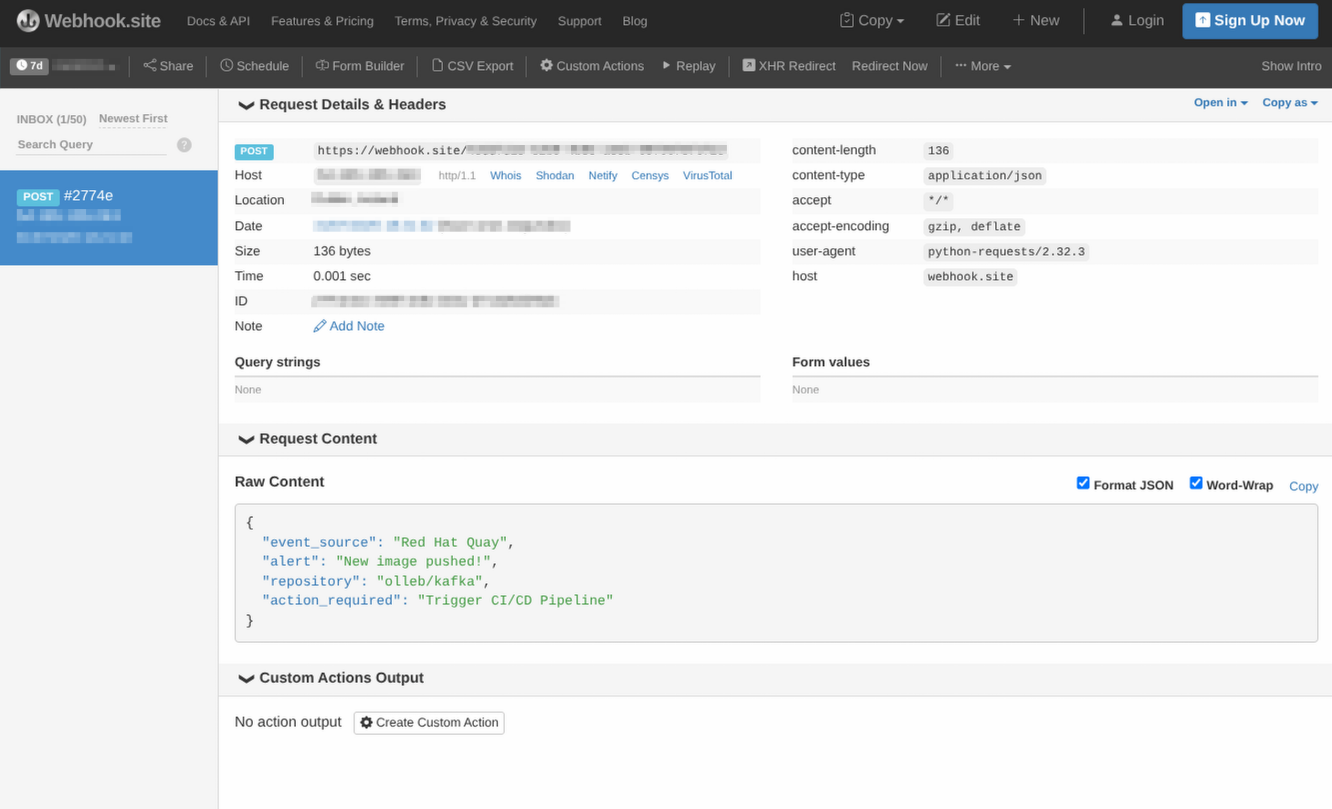
Task: Toggle the Word-Wrap checkbox
Action: 1195,483
